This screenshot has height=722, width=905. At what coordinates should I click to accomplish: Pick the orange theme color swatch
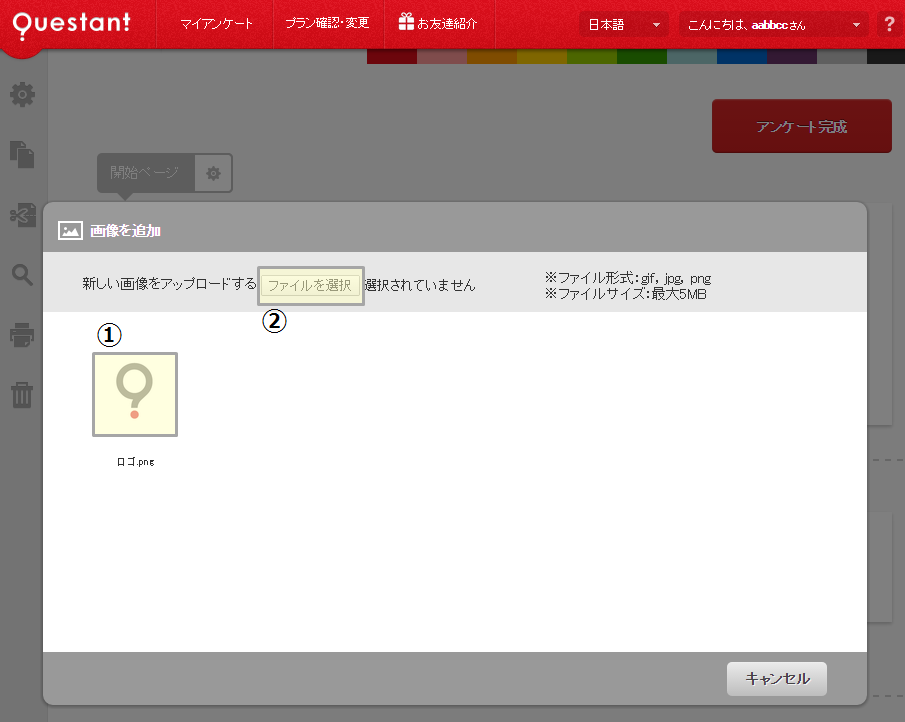pos(492,57)
